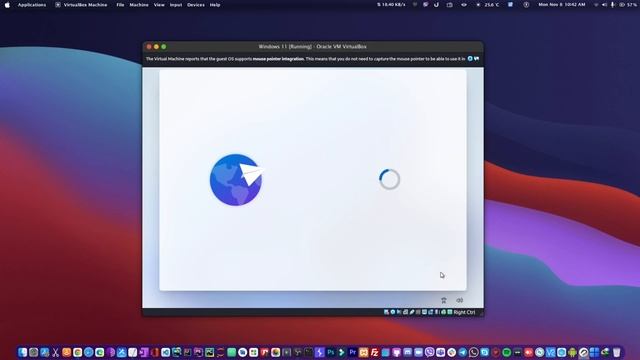640x360 pixels.
Task: Open Viber from the dock
Action: (x=429, y=352)
